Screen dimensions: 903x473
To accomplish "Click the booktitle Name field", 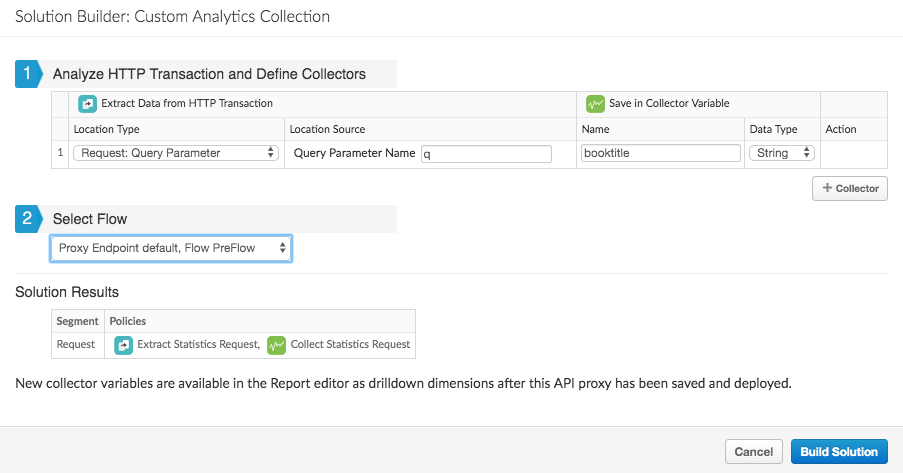I will coord(660,154).
